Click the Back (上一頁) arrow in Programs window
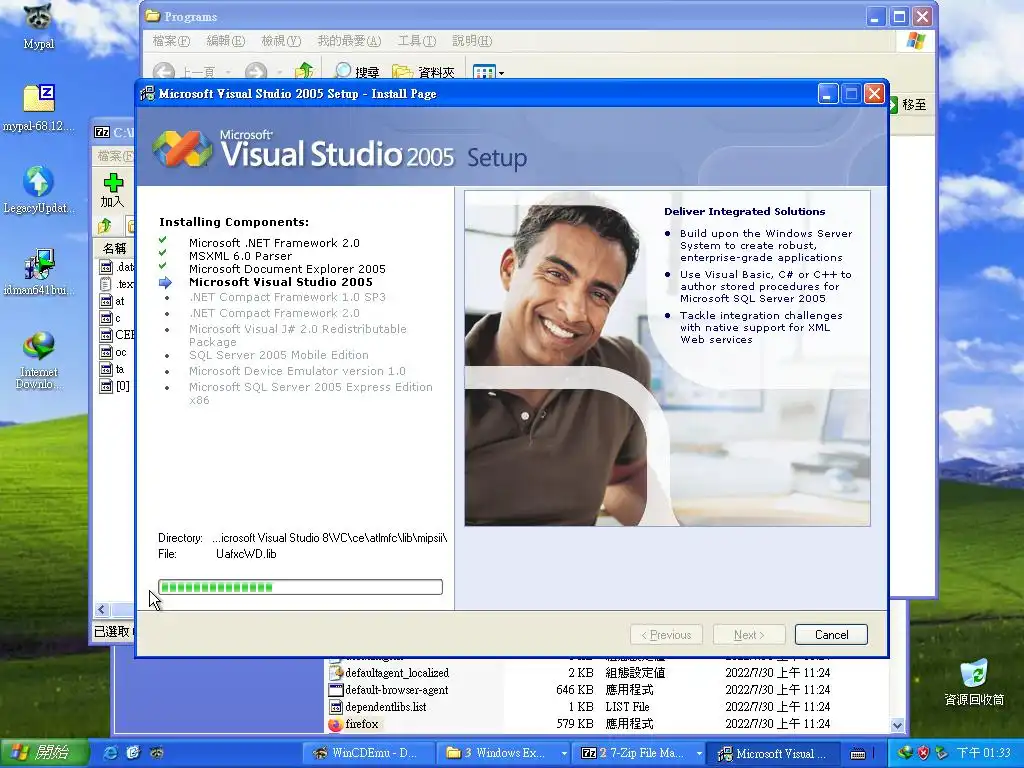The image size is (1024, 768). point(163,71)
